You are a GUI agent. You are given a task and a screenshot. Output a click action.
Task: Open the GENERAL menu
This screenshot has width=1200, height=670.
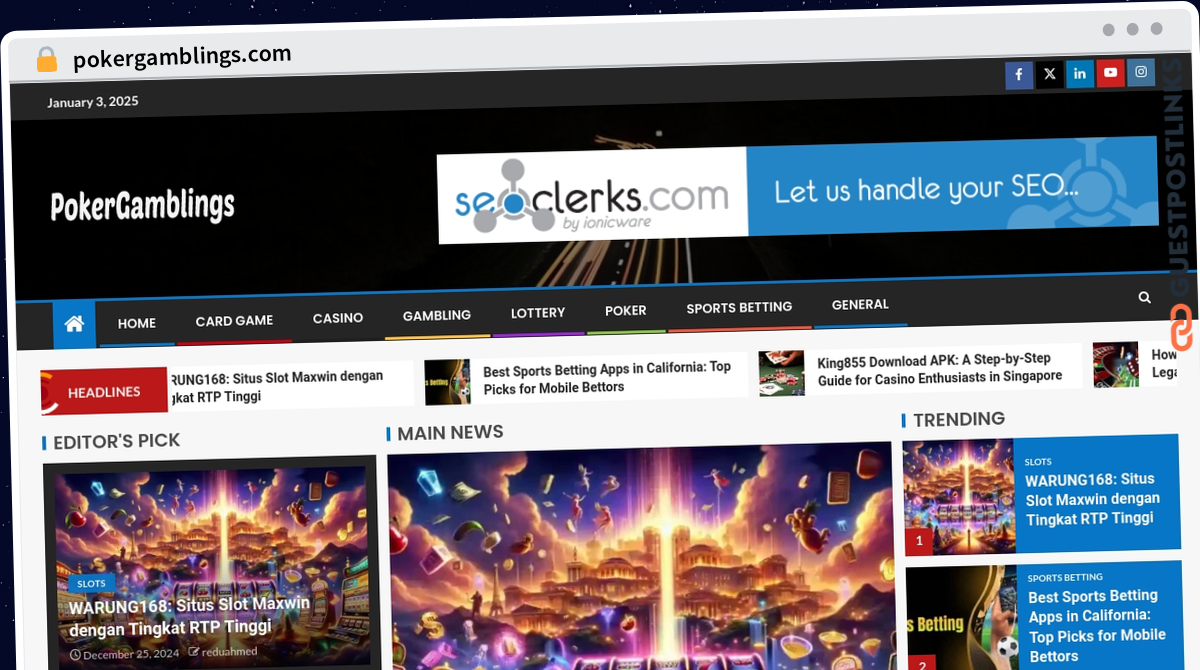click(860, 305)
